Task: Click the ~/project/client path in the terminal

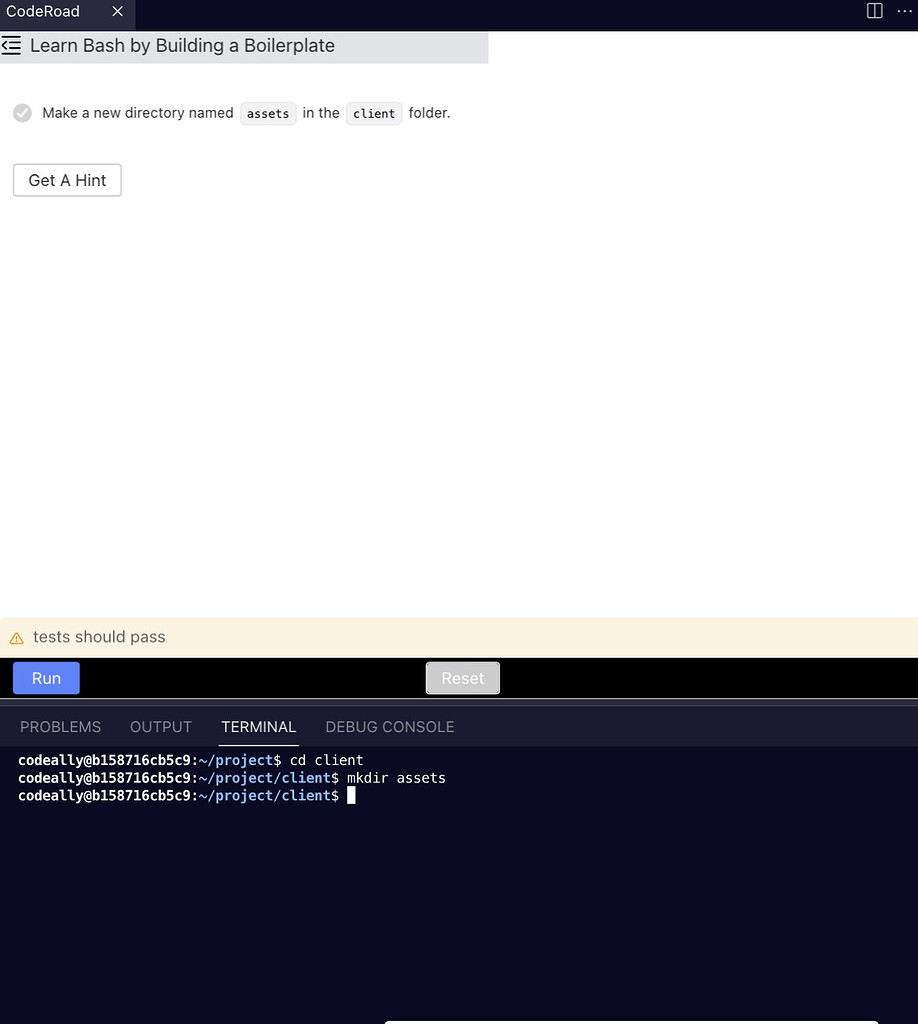Action: (265, 777)
